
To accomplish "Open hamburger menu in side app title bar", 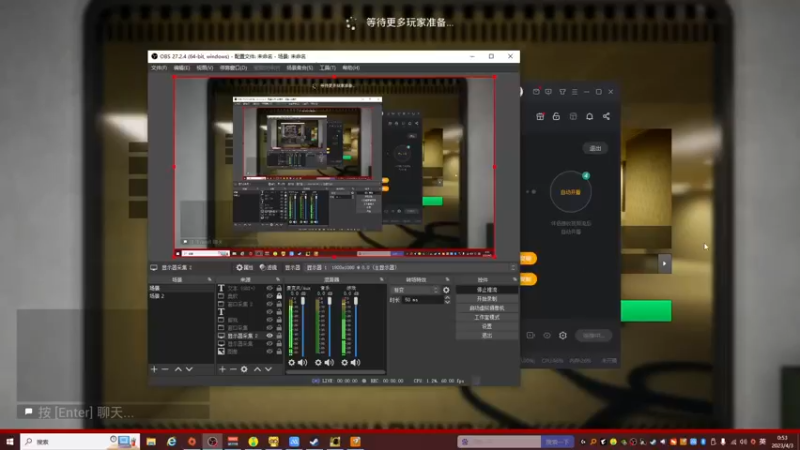I will click(x=574, y=92).
